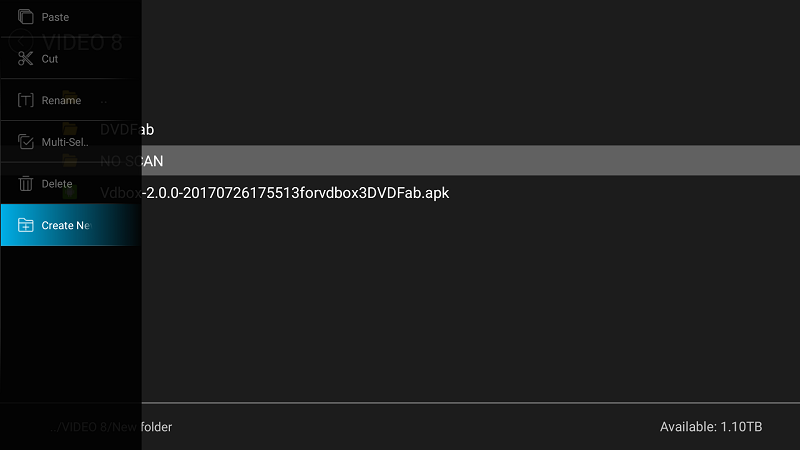This screenshot has height=450, width=800.
Task: Click the Create New folder plus icon
Action: pyautogui.click(x=26, y=225)
